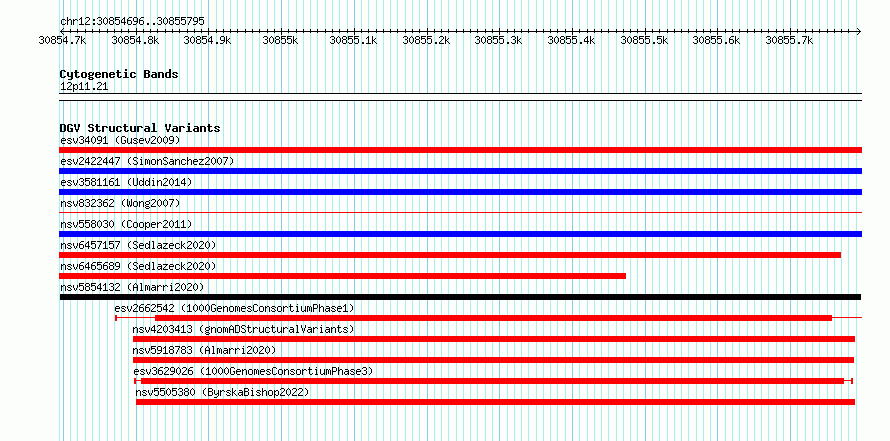Click the blue bar of nsv558030

(x=460, y=234)
